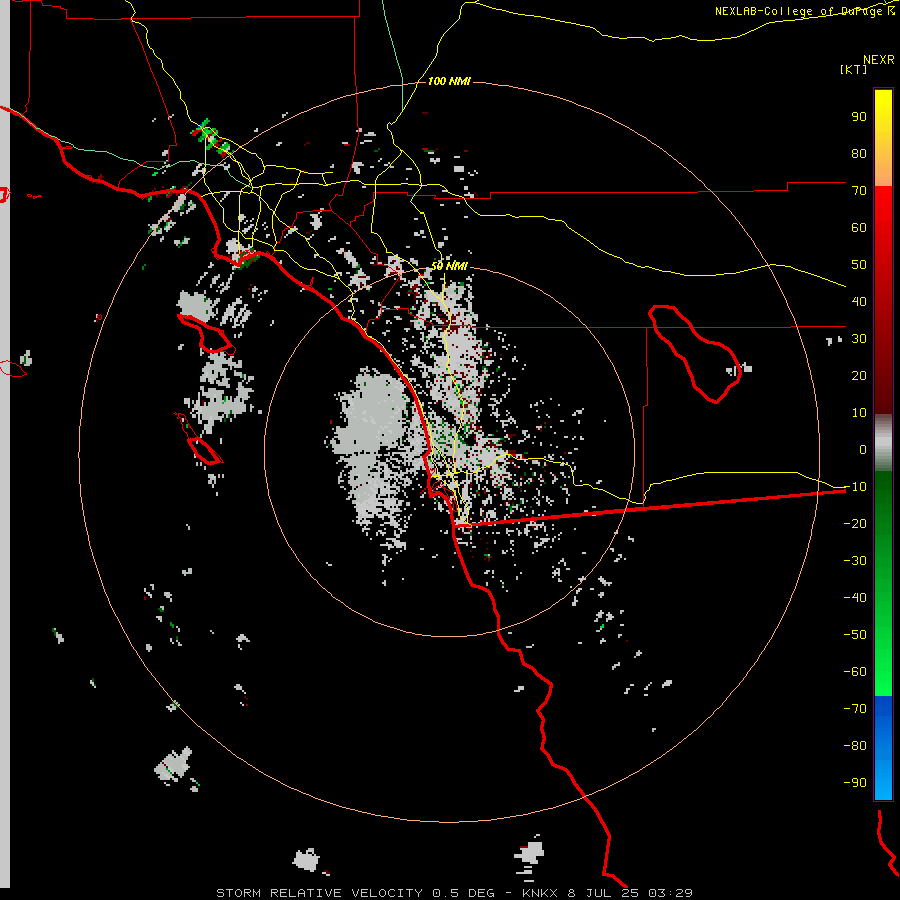Screen dimensions: 900x900
Task: Click the -30 tick label on the velocity scale
Action: click(855, 561)
